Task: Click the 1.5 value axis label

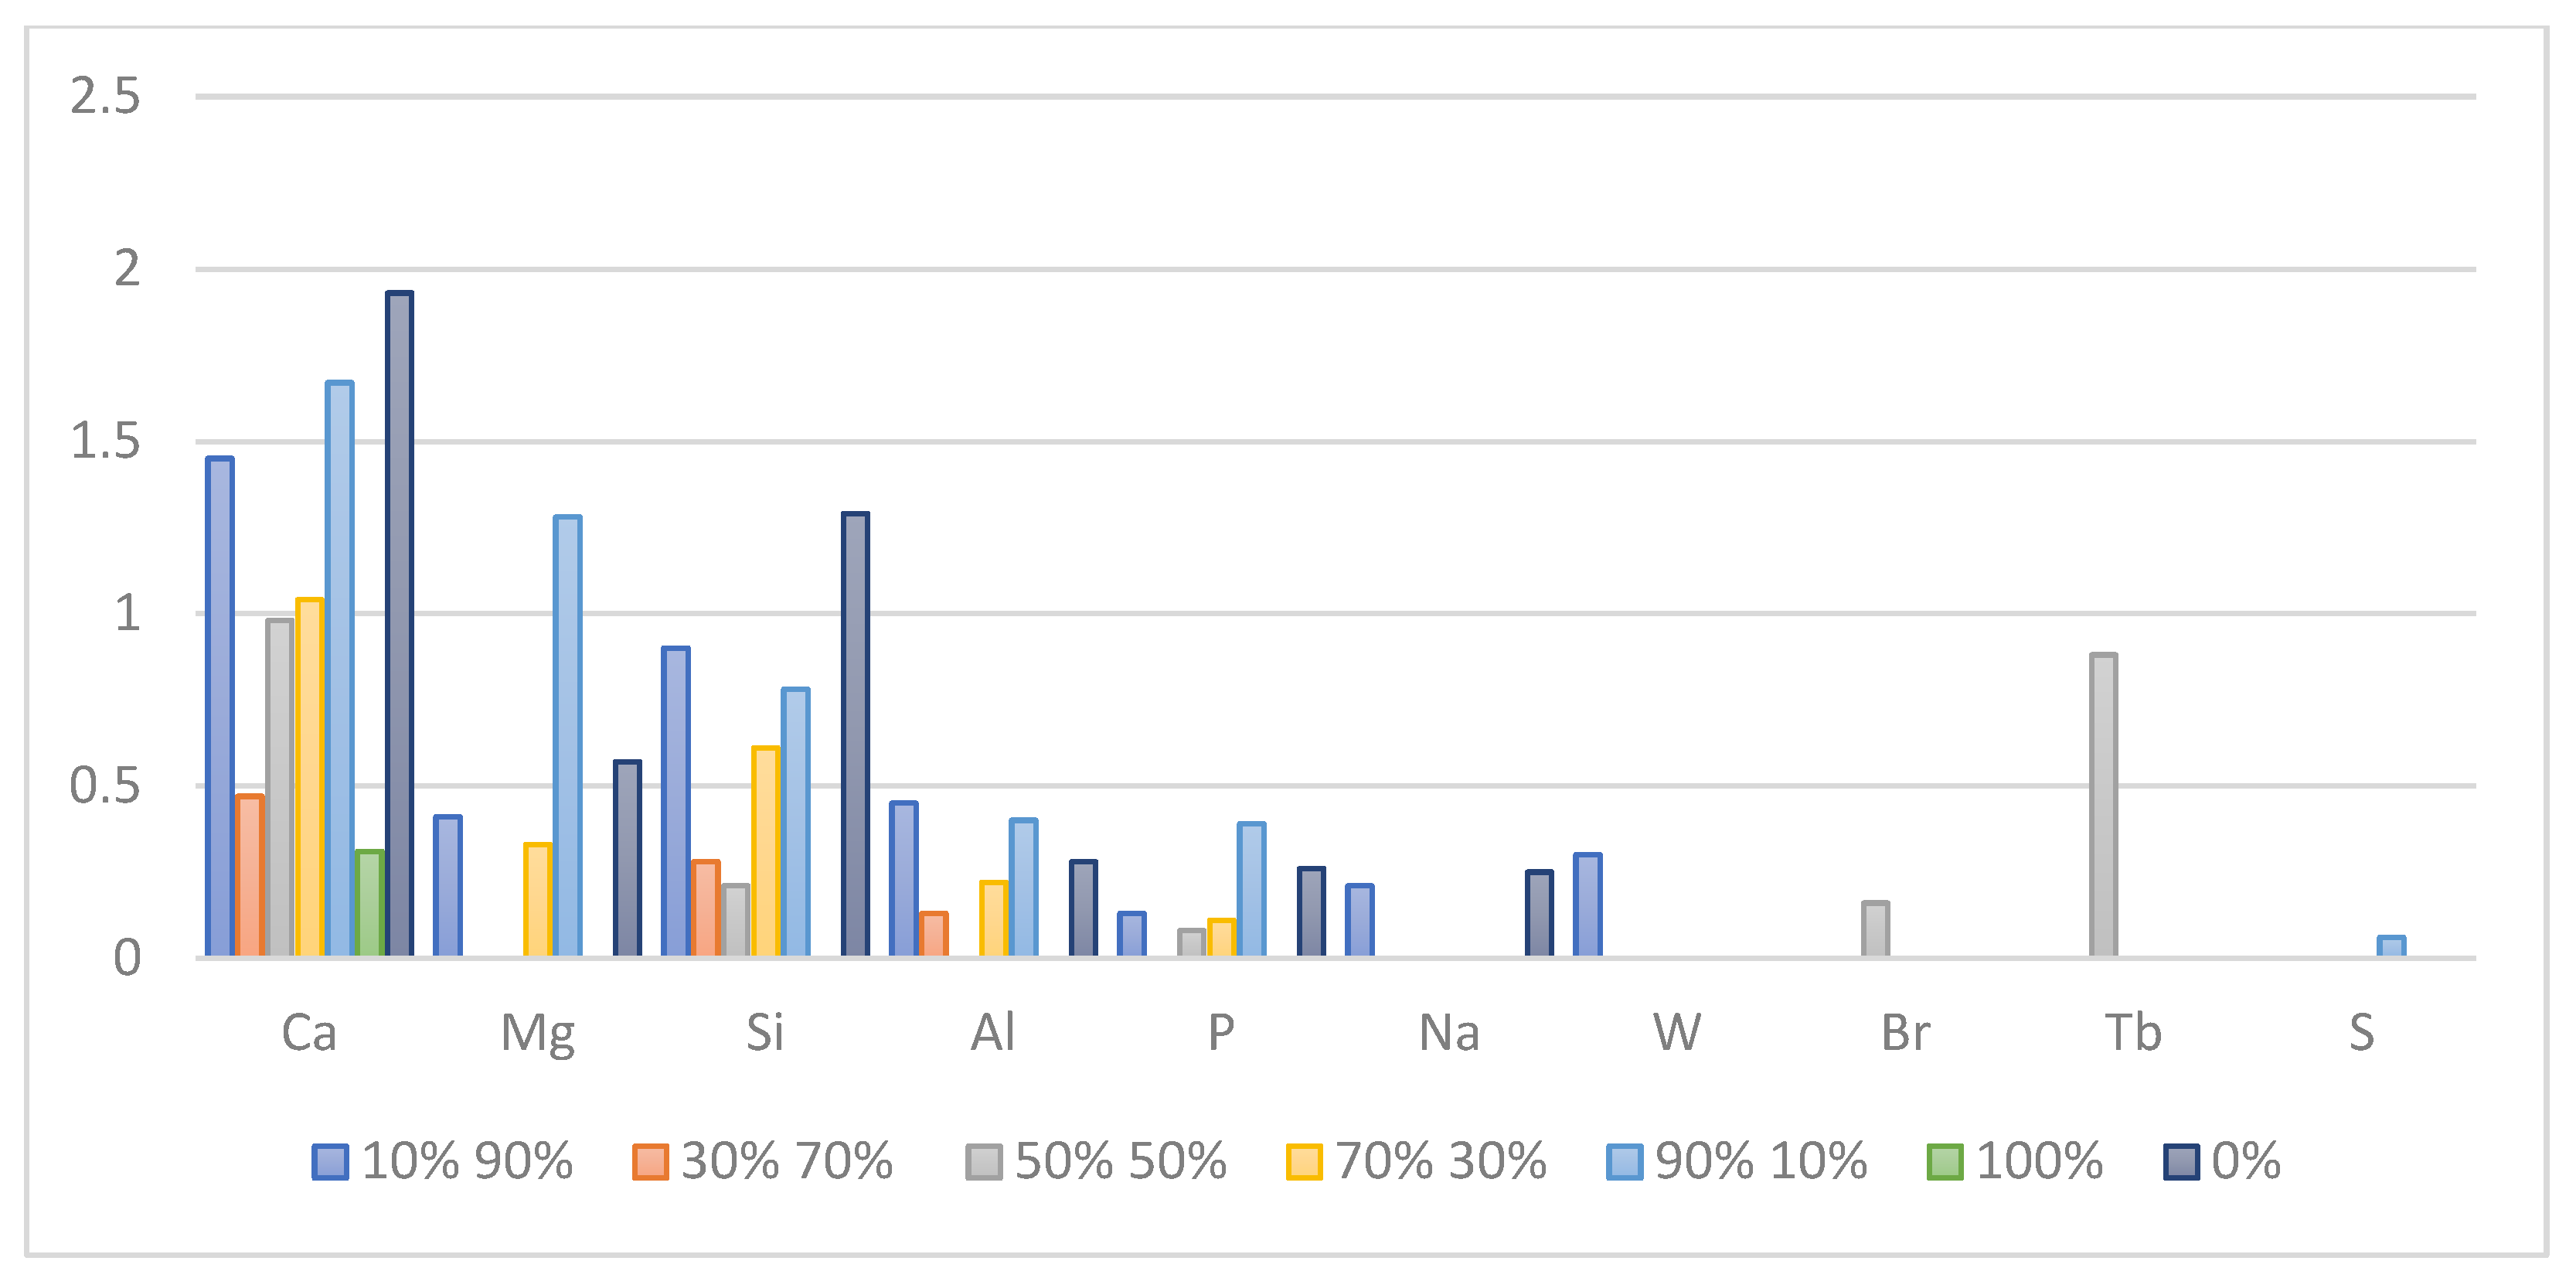Action: click(105, 442)
